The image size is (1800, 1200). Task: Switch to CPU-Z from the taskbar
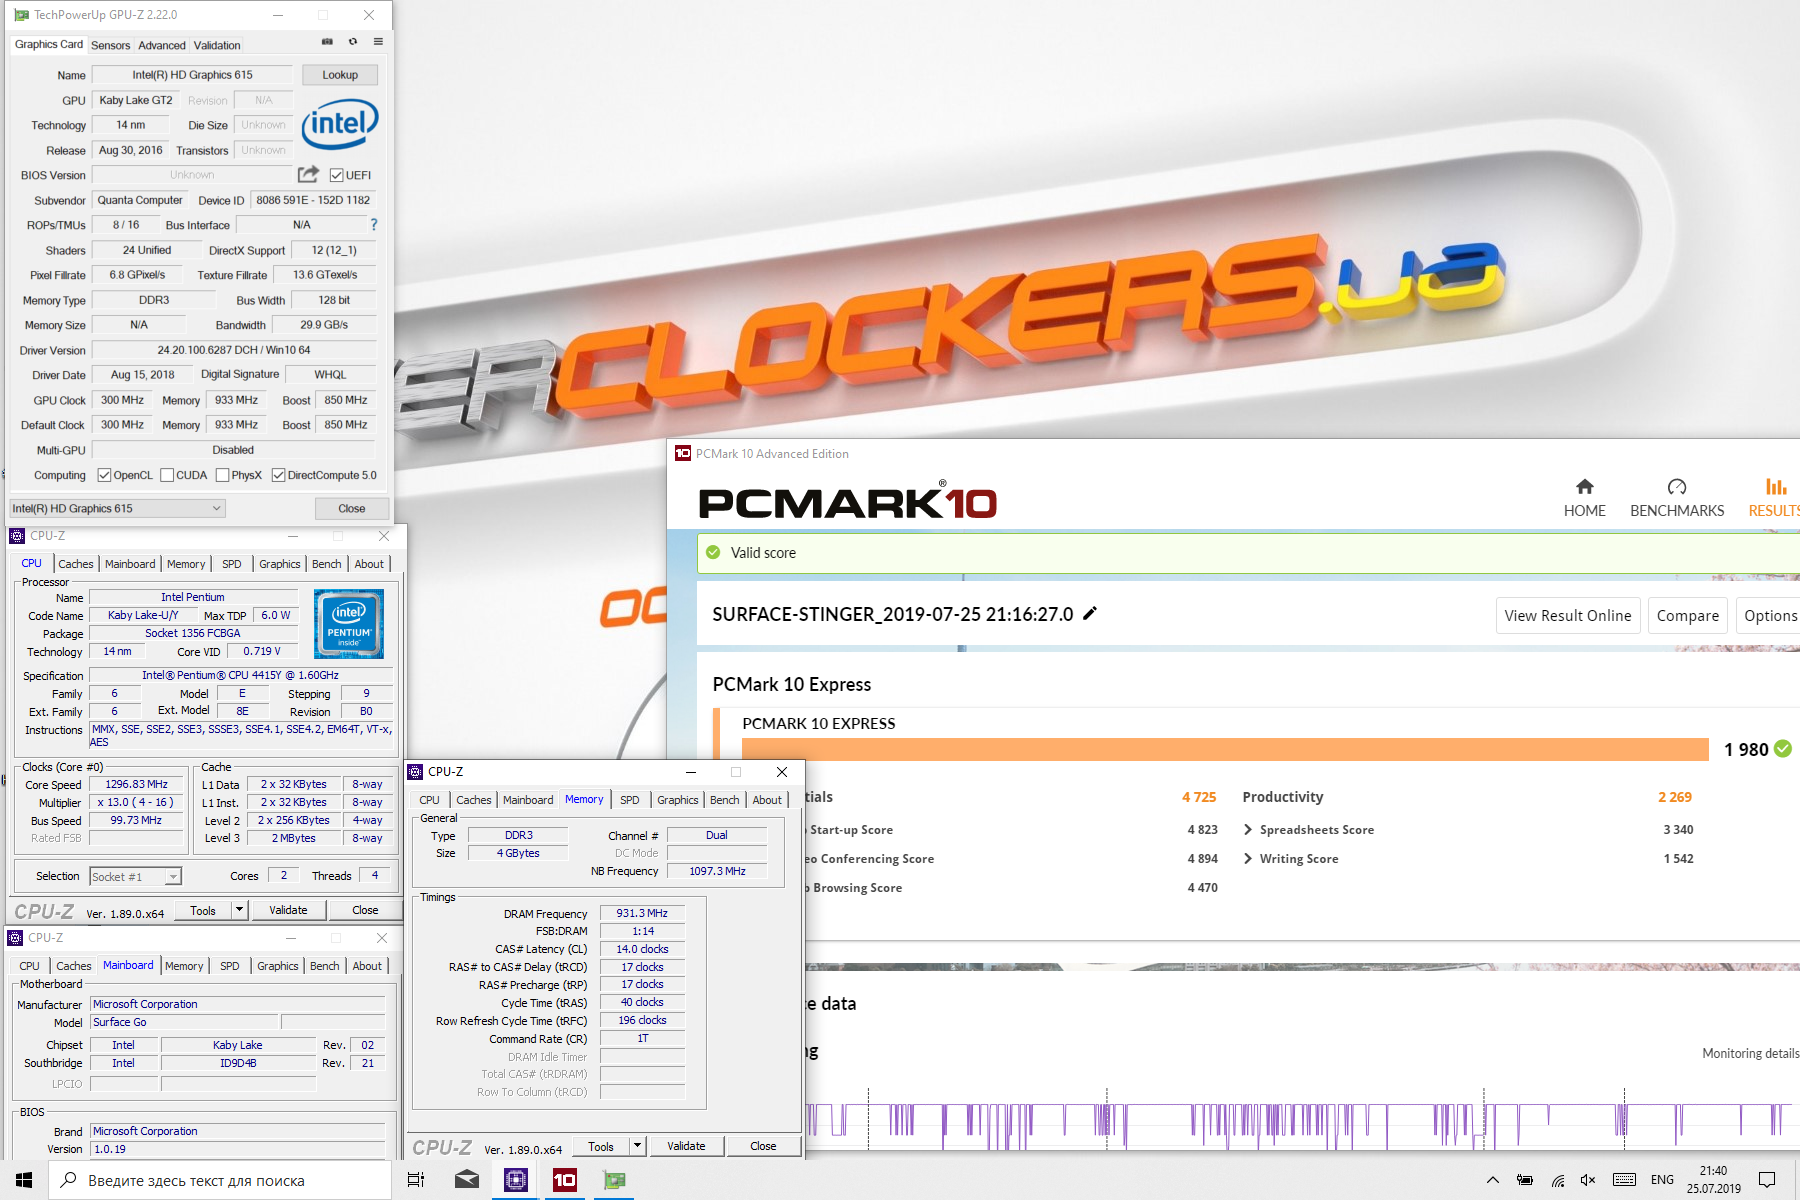(516, 1180)
